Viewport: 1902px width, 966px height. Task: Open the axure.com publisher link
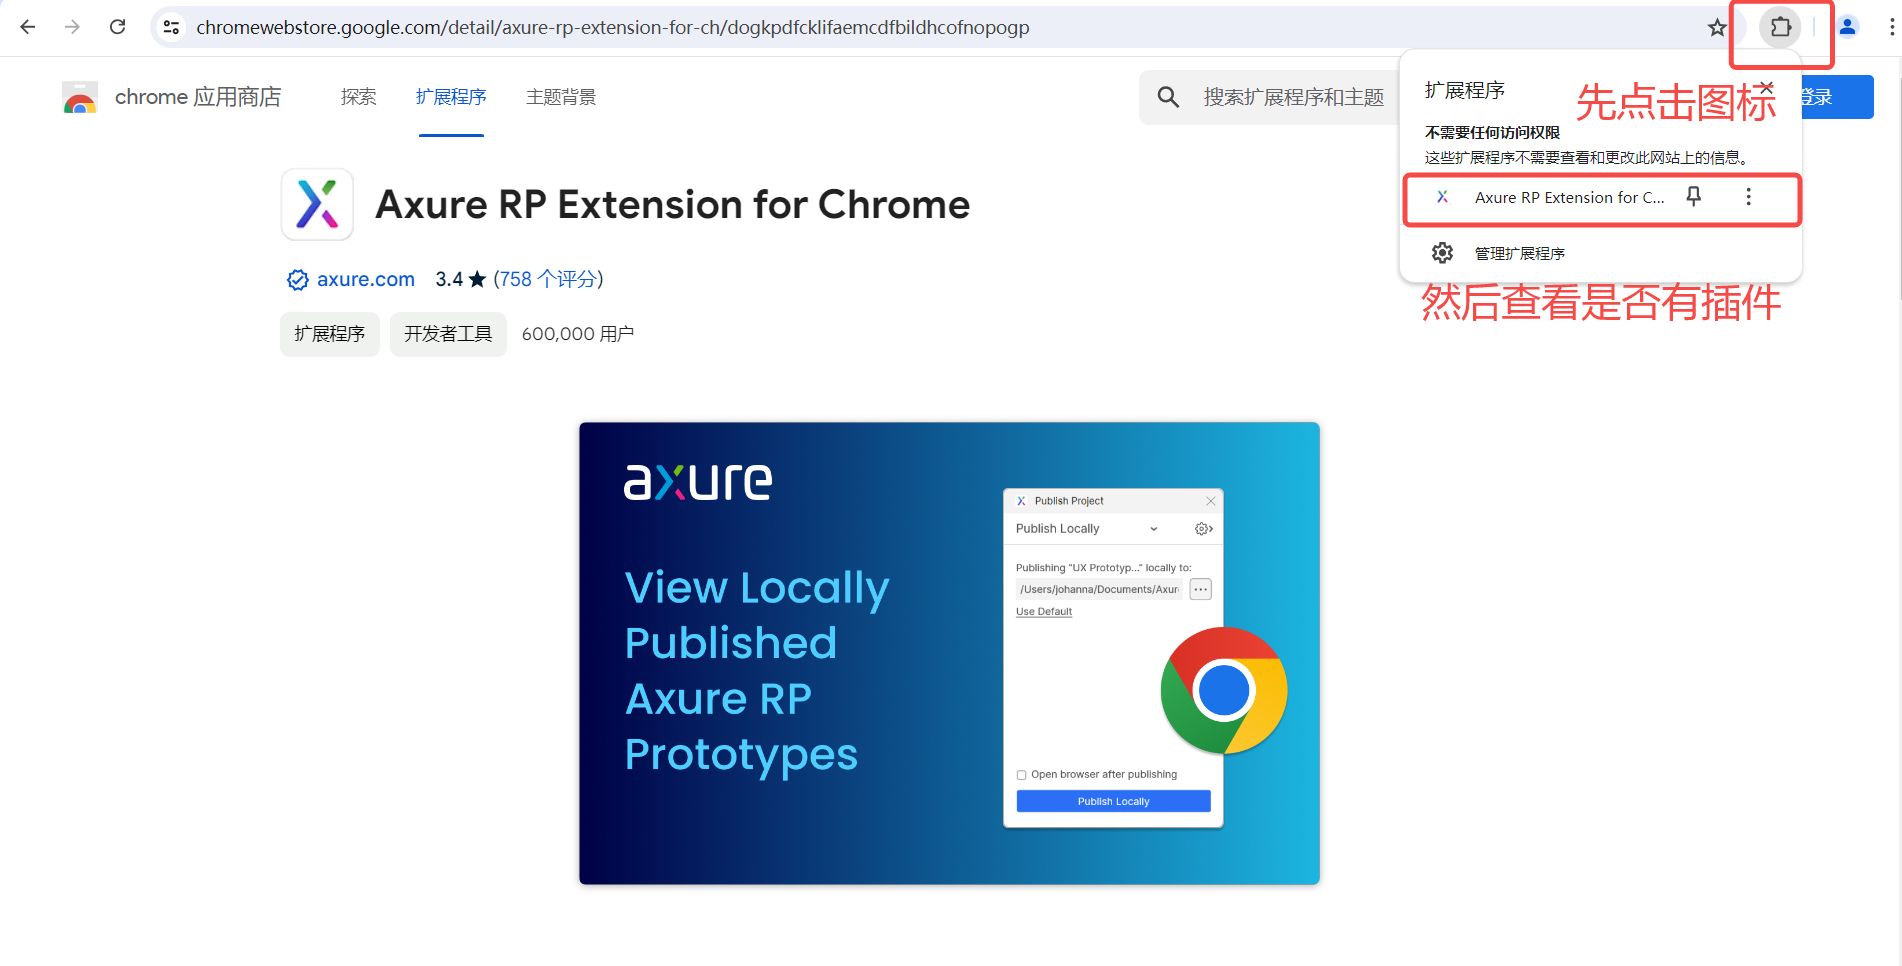366,280
